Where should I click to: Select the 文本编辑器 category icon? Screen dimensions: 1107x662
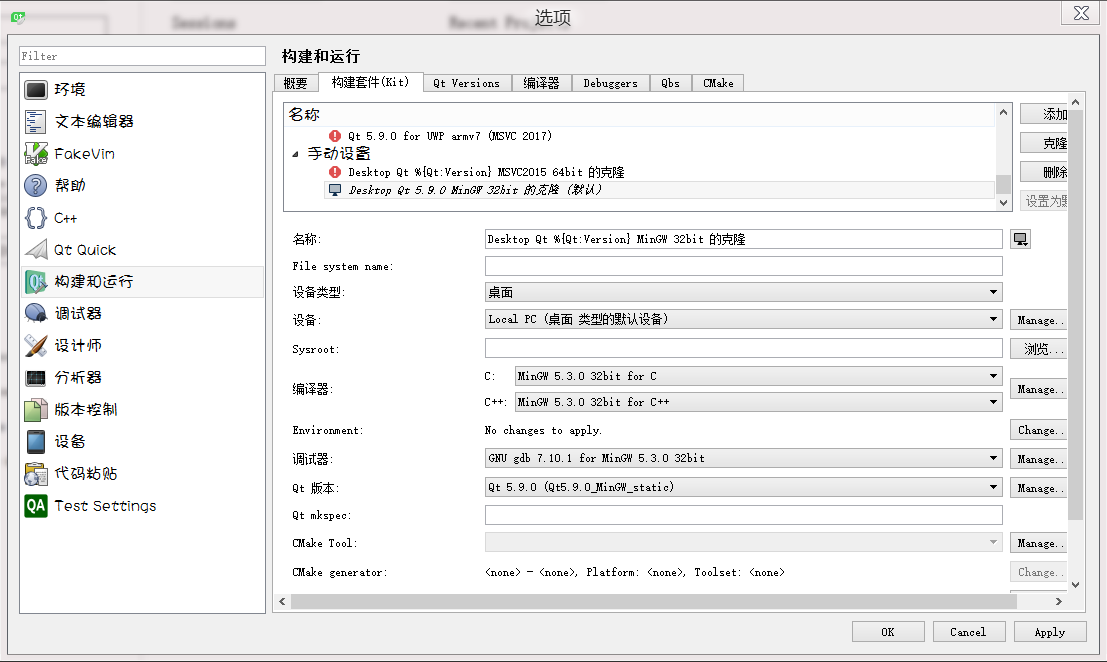tap(35, 121)
